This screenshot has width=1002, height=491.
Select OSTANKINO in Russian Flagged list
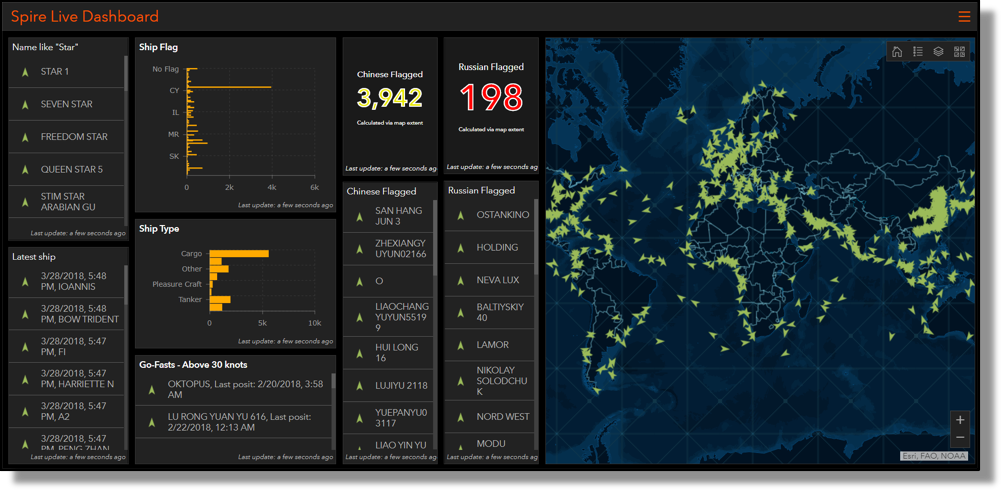489,215
